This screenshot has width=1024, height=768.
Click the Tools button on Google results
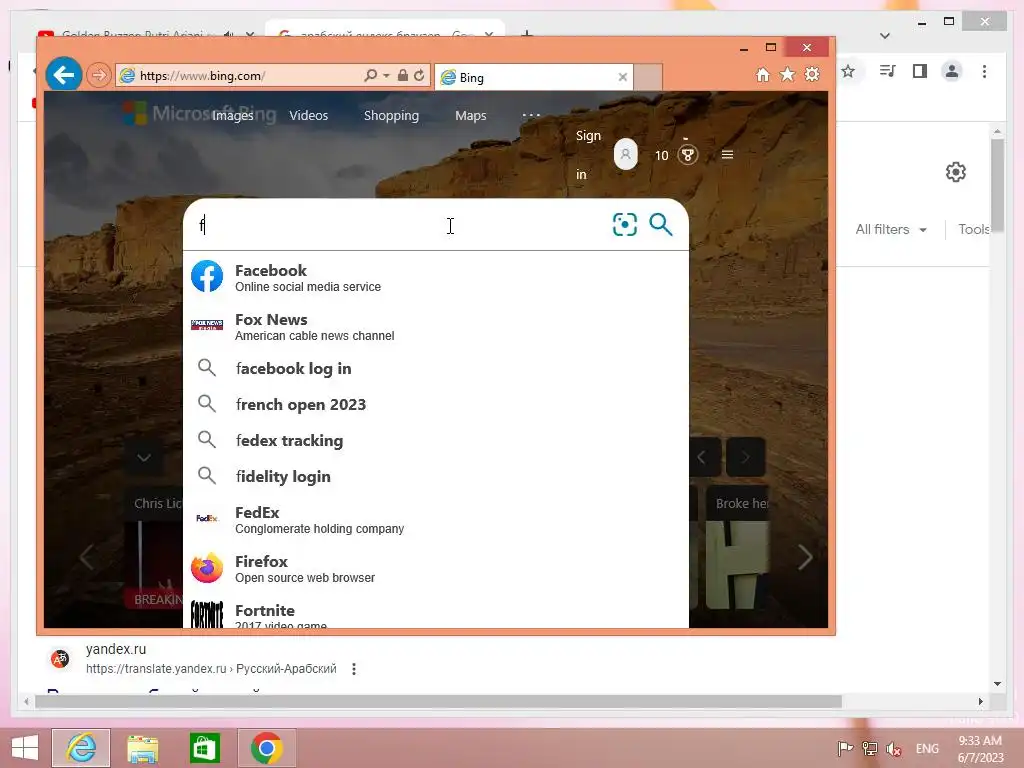pyautogui.click(x=974, y=229)
